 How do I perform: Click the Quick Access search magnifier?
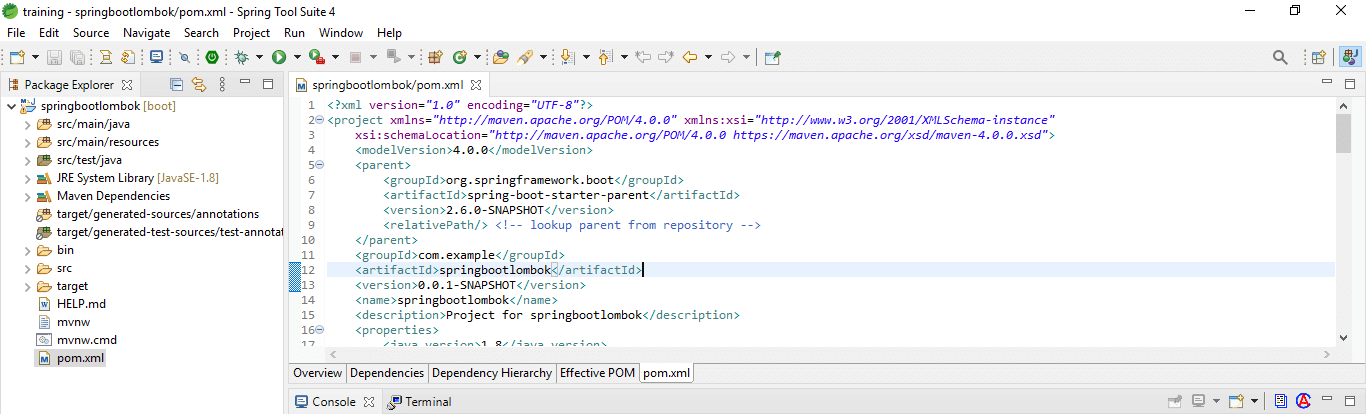[x=1280, y=58]
